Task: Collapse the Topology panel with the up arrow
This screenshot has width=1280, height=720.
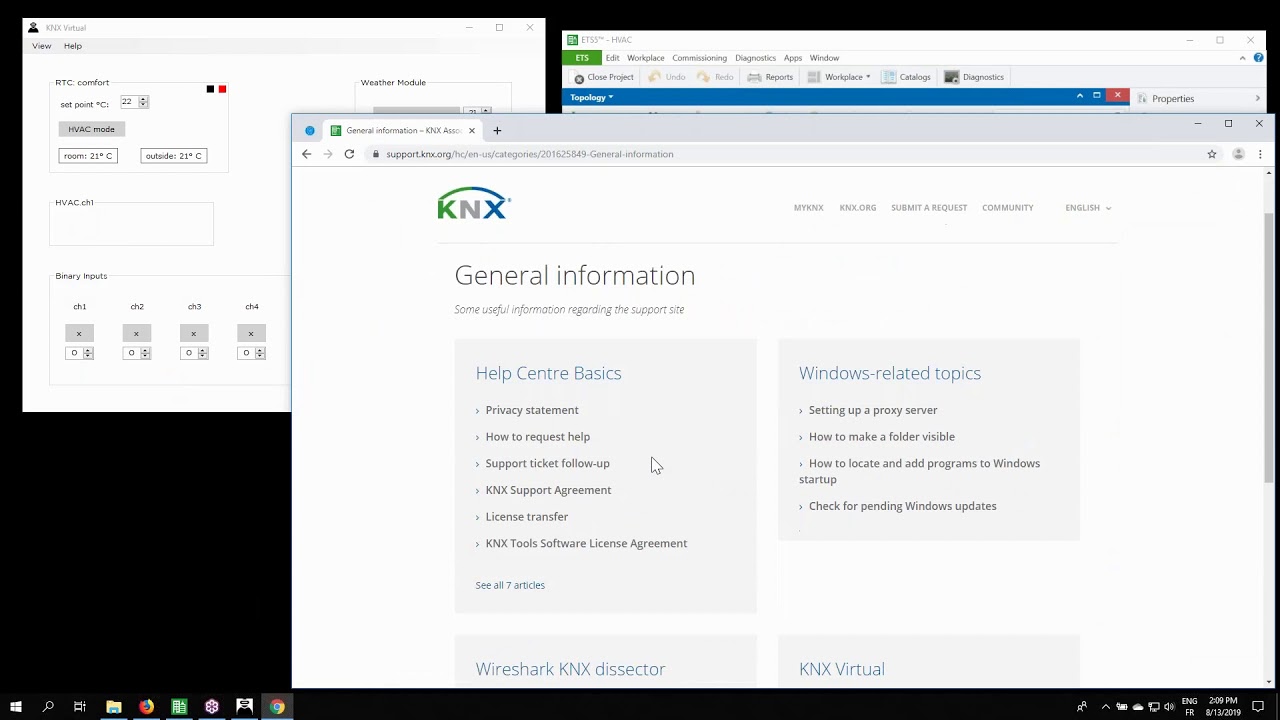Action: pos(1079,96)
